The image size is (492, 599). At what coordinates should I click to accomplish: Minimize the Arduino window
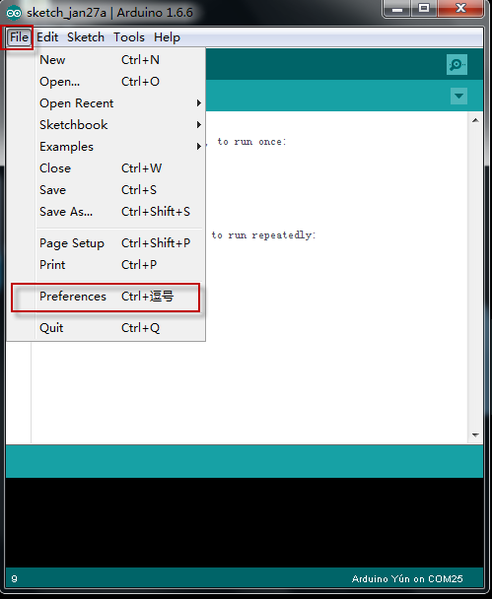pyautogui.click(x=397, y=9)
